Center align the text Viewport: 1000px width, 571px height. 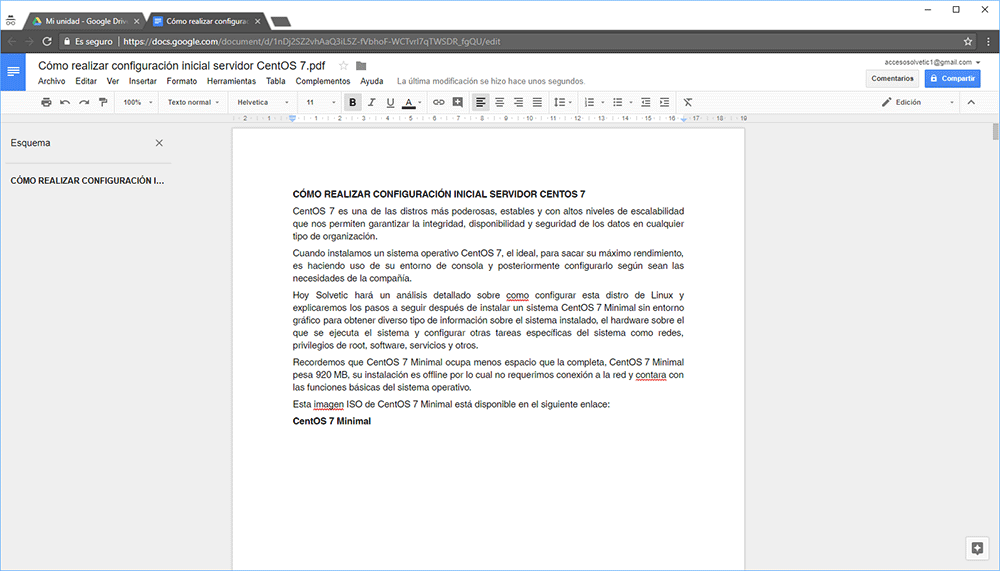499,102
